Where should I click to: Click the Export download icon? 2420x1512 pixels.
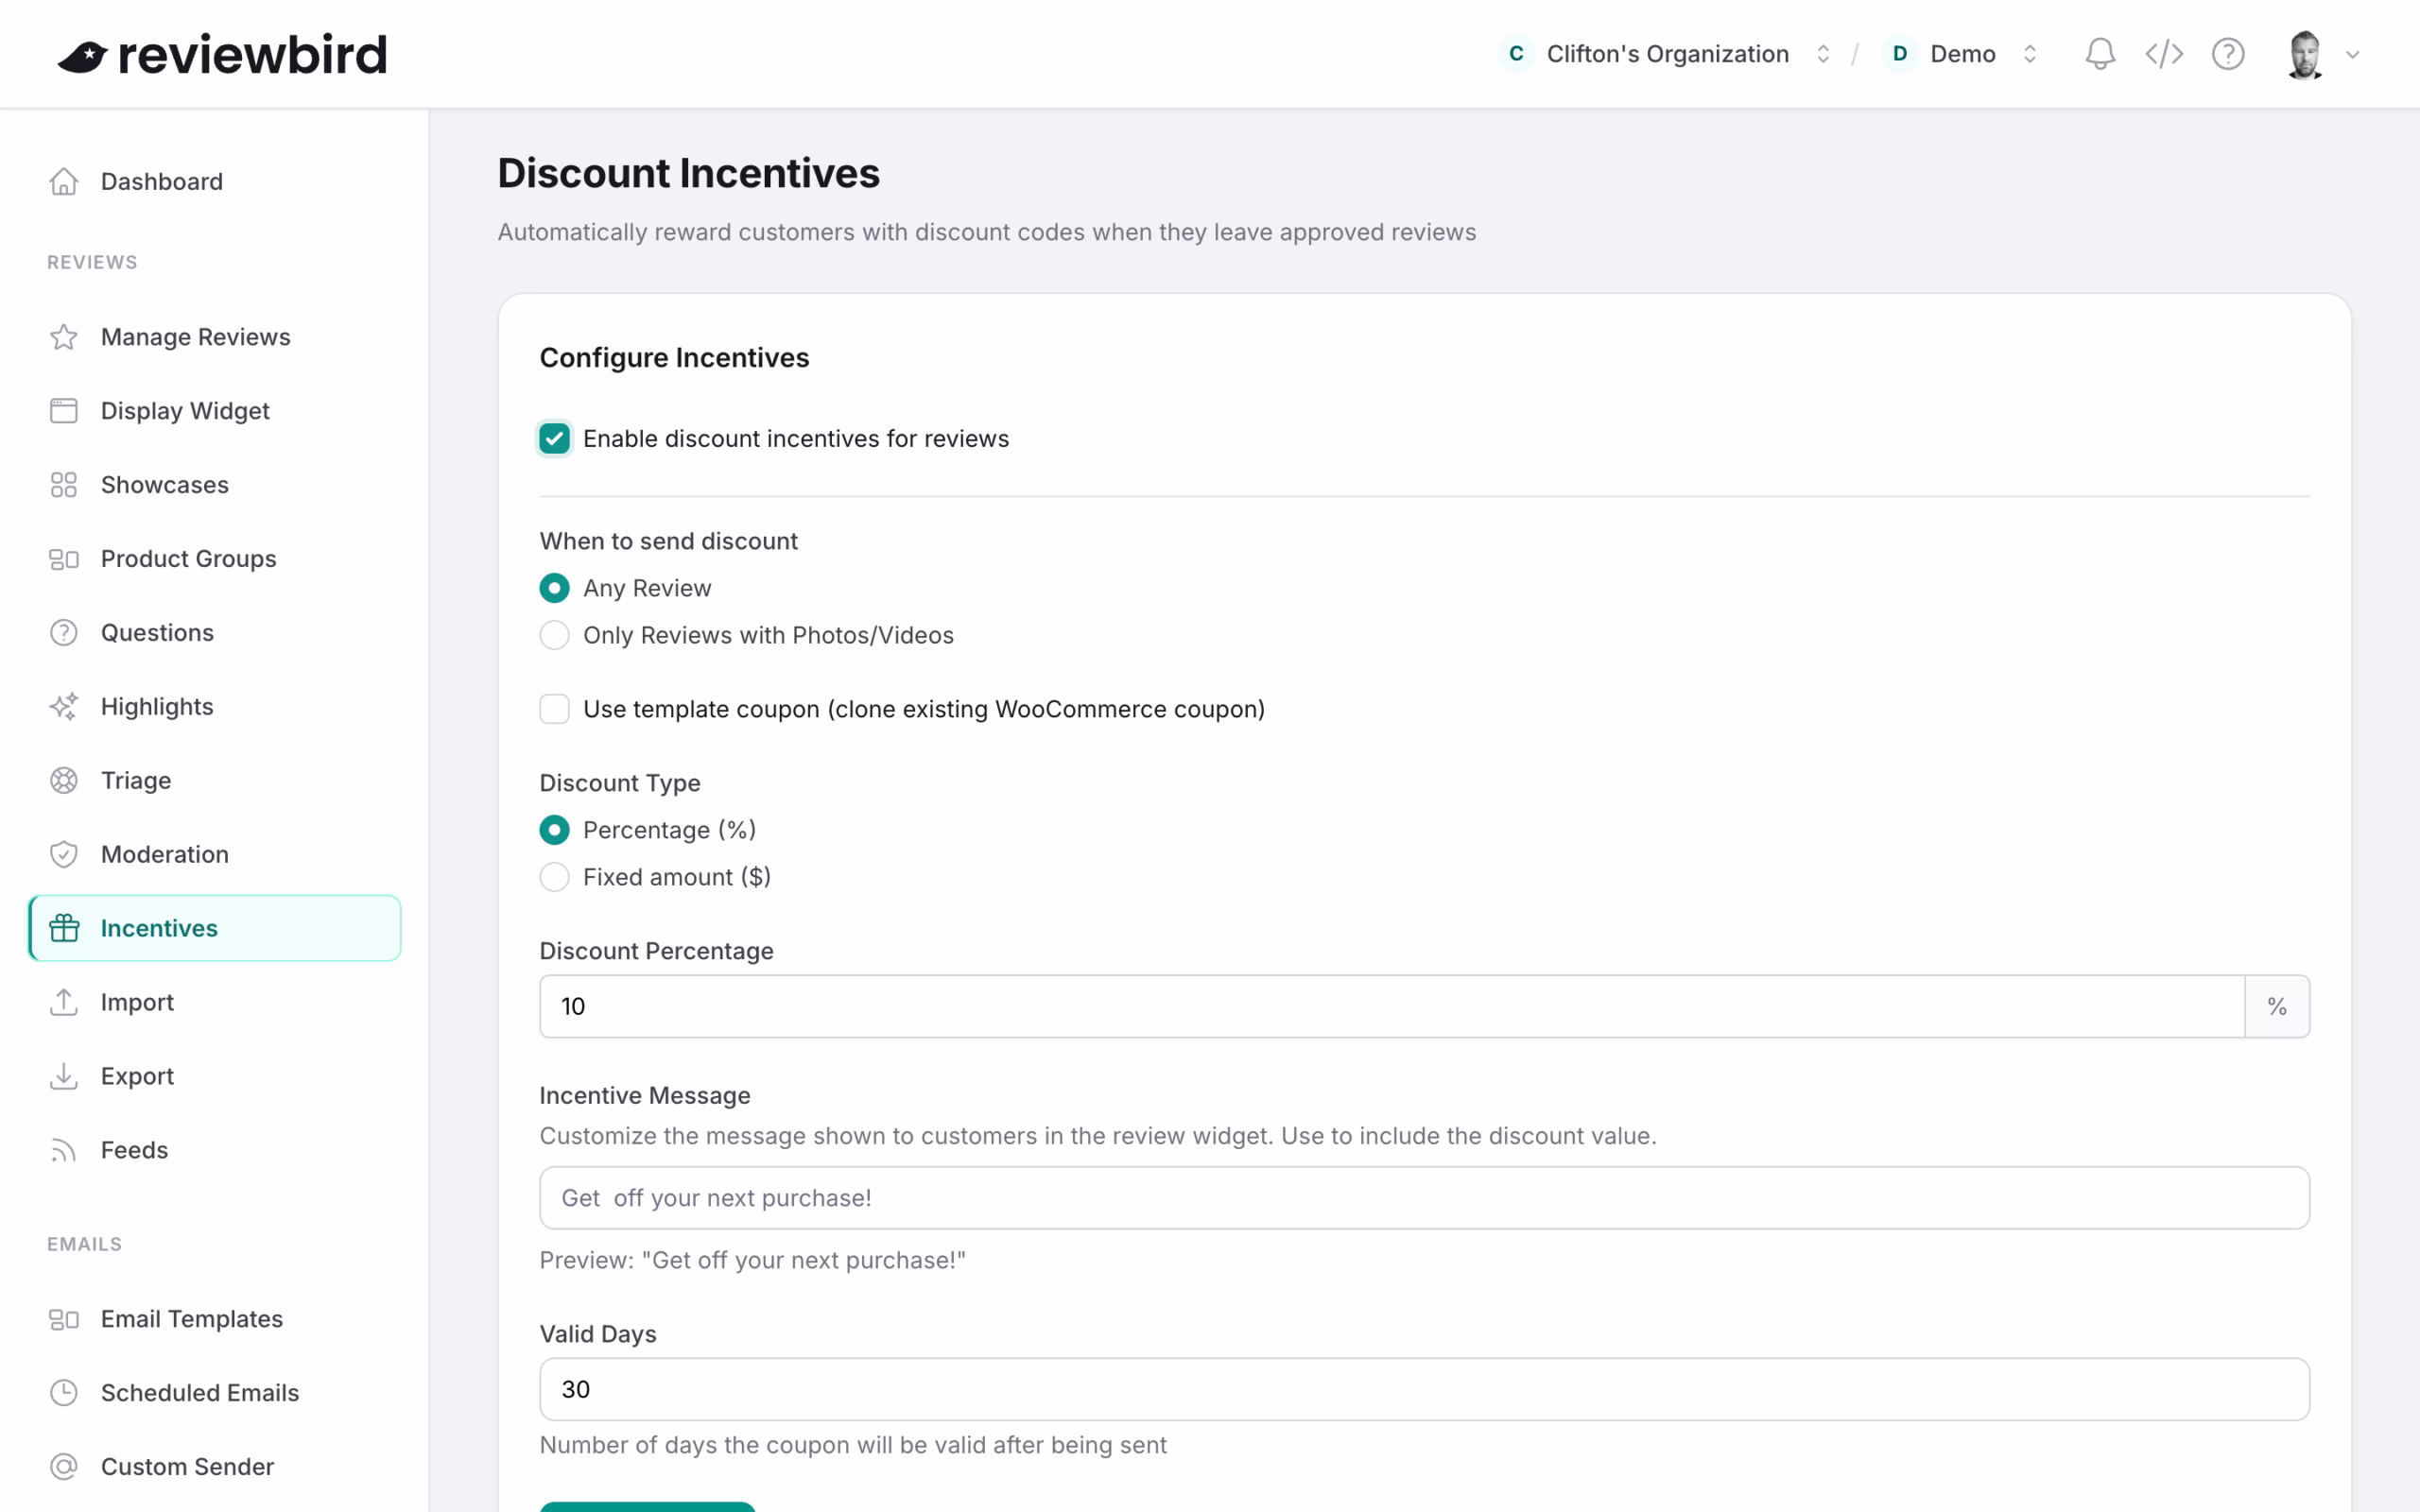(64, 1076)
